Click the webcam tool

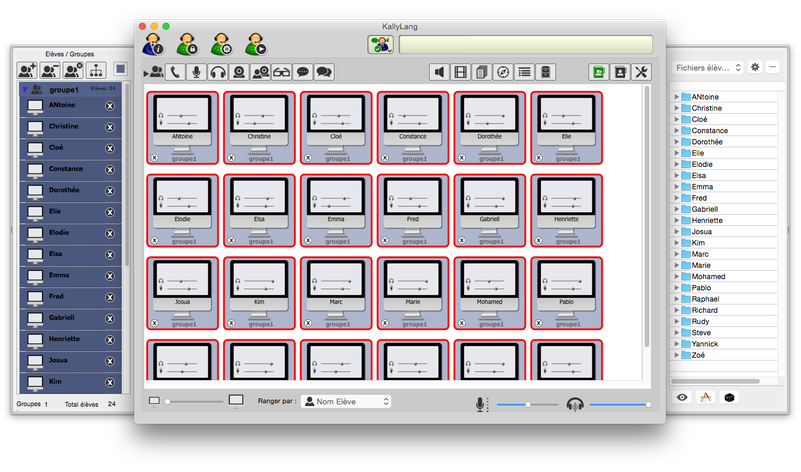239,72
